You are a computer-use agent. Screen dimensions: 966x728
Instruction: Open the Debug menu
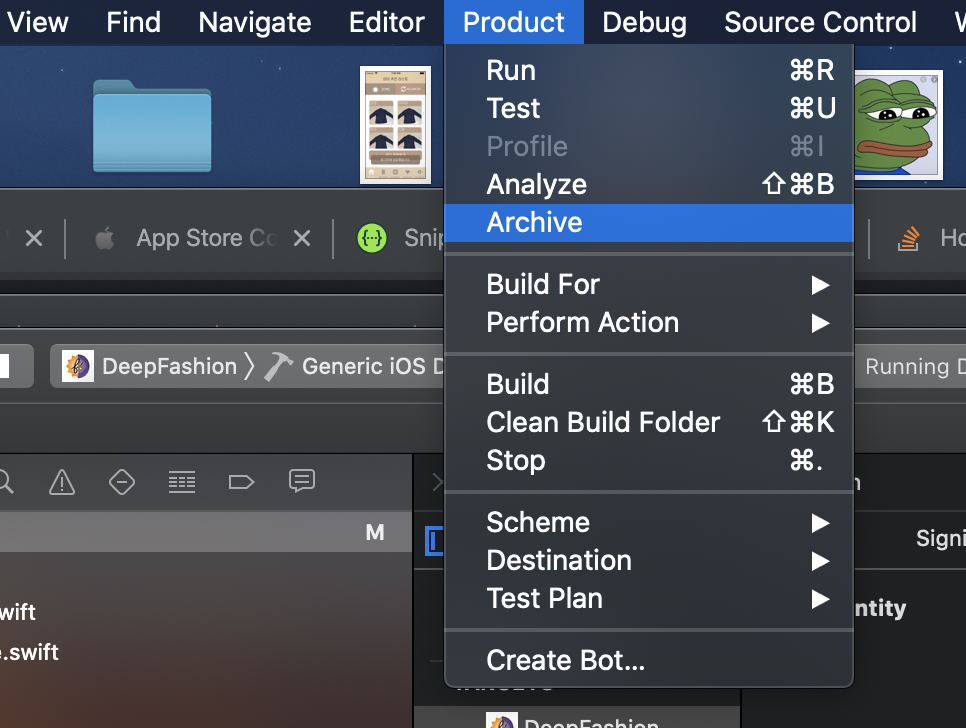click(x=644, y=22)
